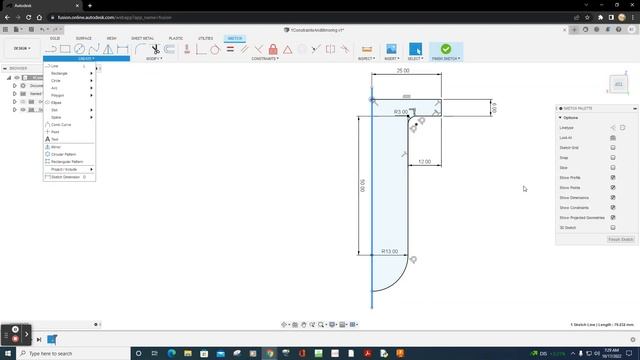
Task: Toggle Show Dimensions checkbox
Action: (613, 198)
